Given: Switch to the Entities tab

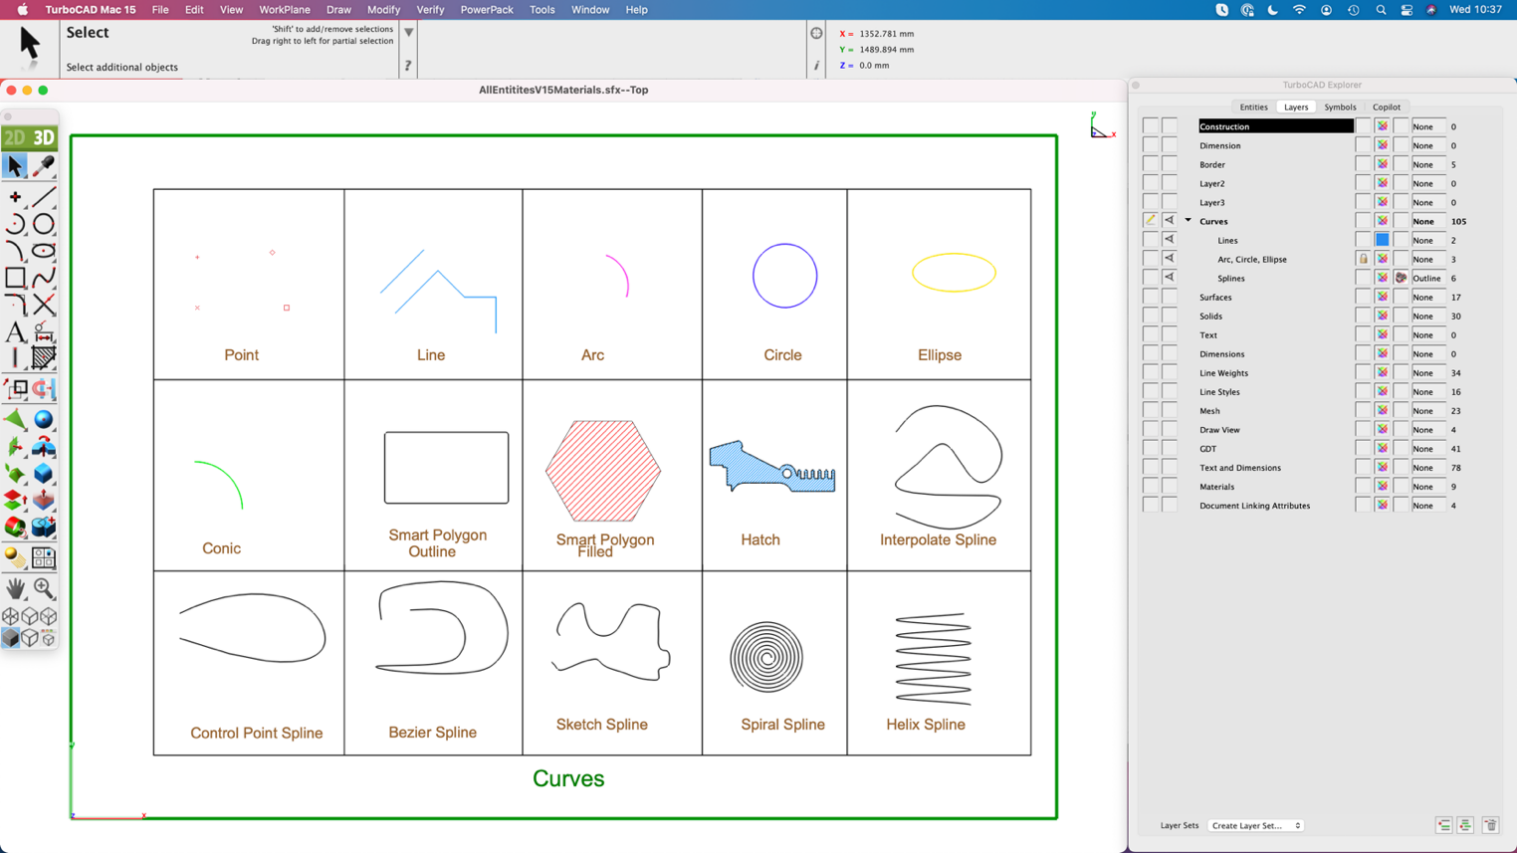Looking at the screenshot, I should click(x=1253, y=107).
